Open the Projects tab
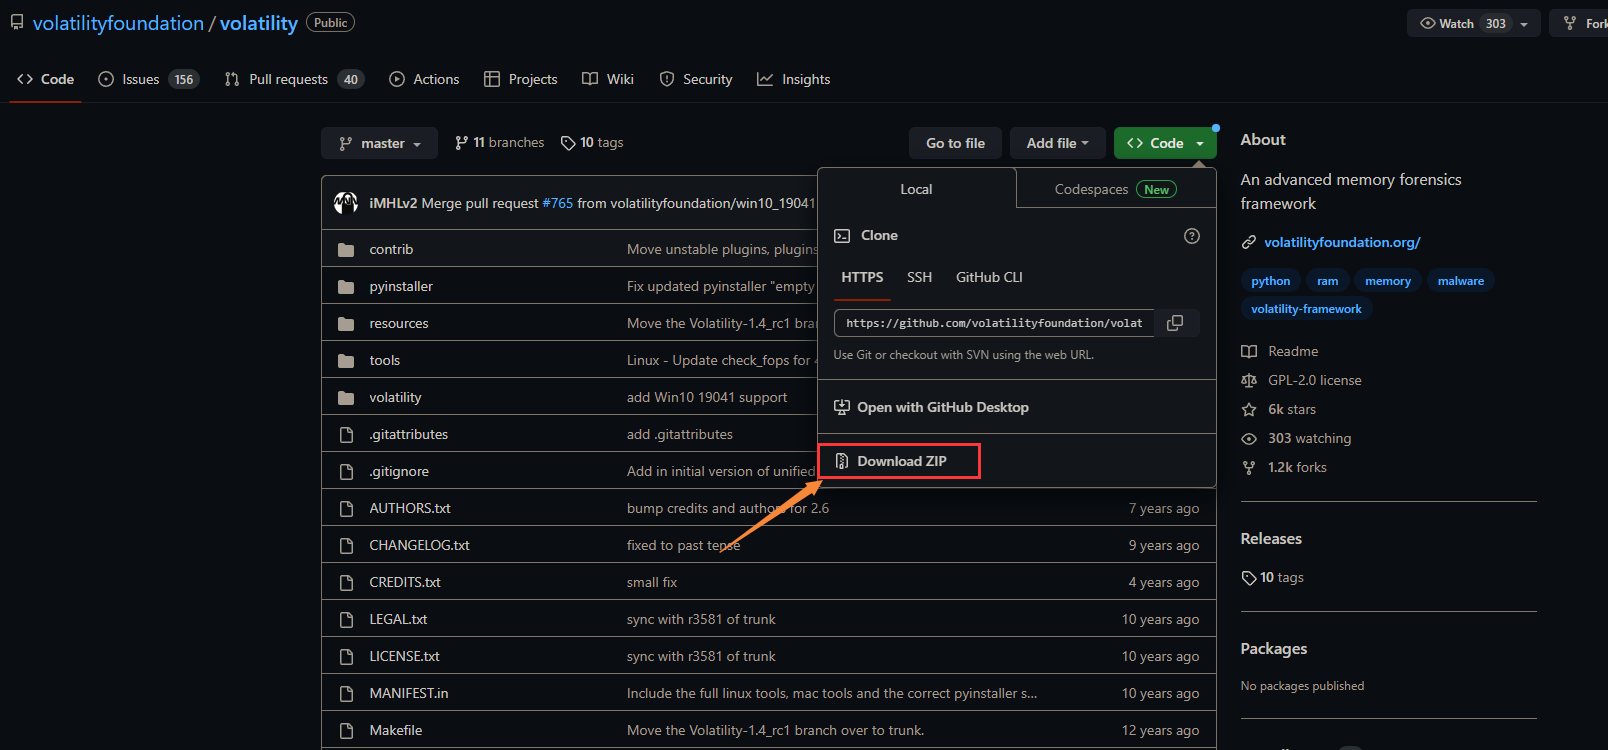The height and width of the screenshot is (750, 1608). (520, 79)
